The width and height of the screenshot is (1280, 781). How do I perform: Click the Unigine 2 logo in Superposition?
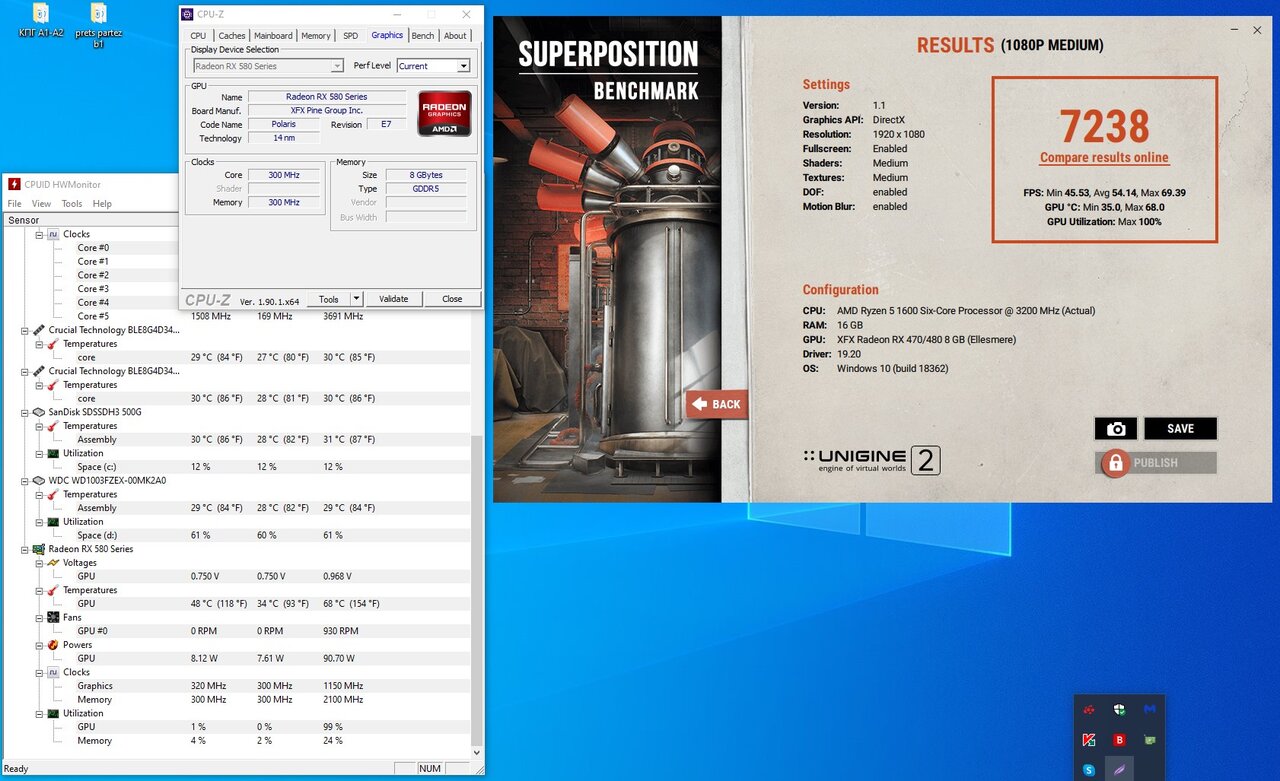(x=871, y=460)
